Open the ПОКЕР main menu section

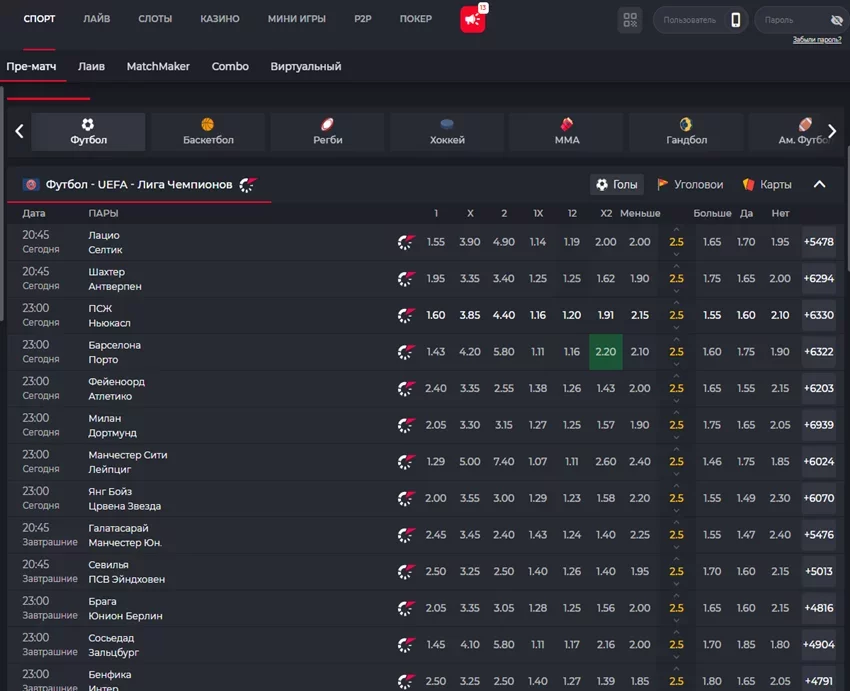click(416, 19)
